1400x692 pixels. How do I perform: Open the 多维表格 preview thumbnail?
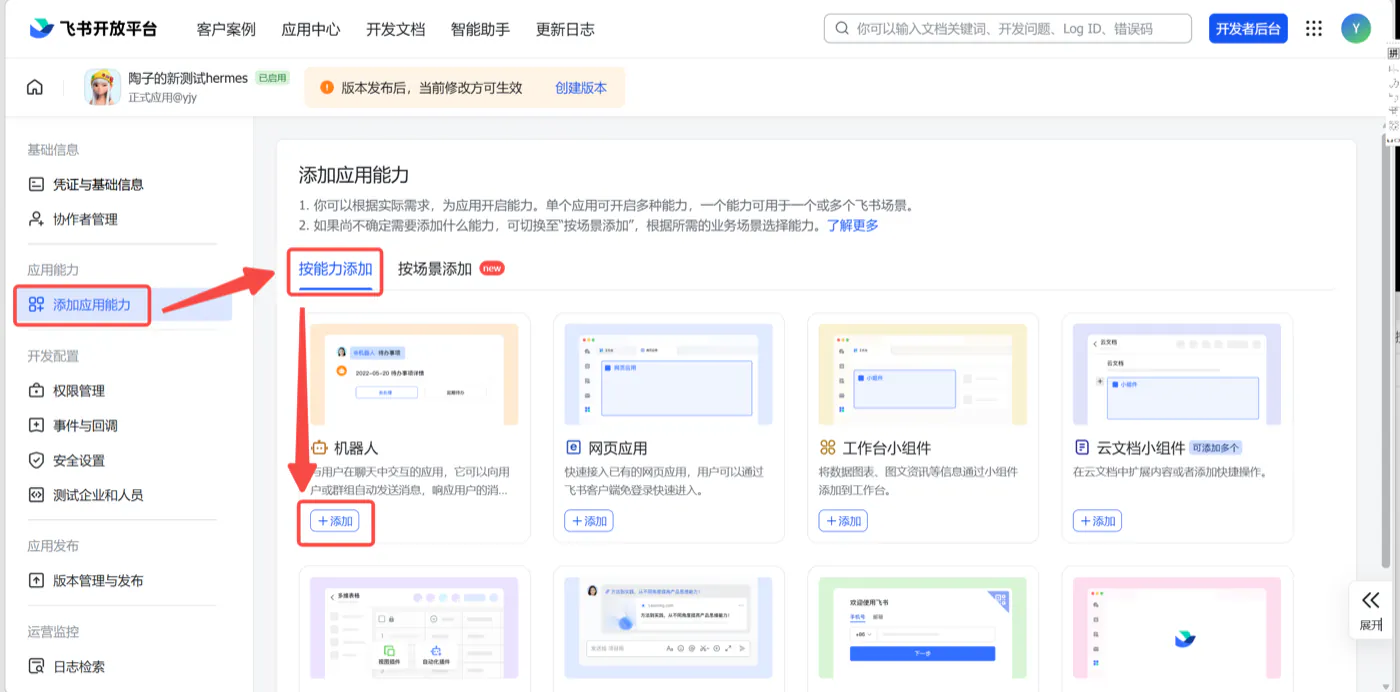414,628
